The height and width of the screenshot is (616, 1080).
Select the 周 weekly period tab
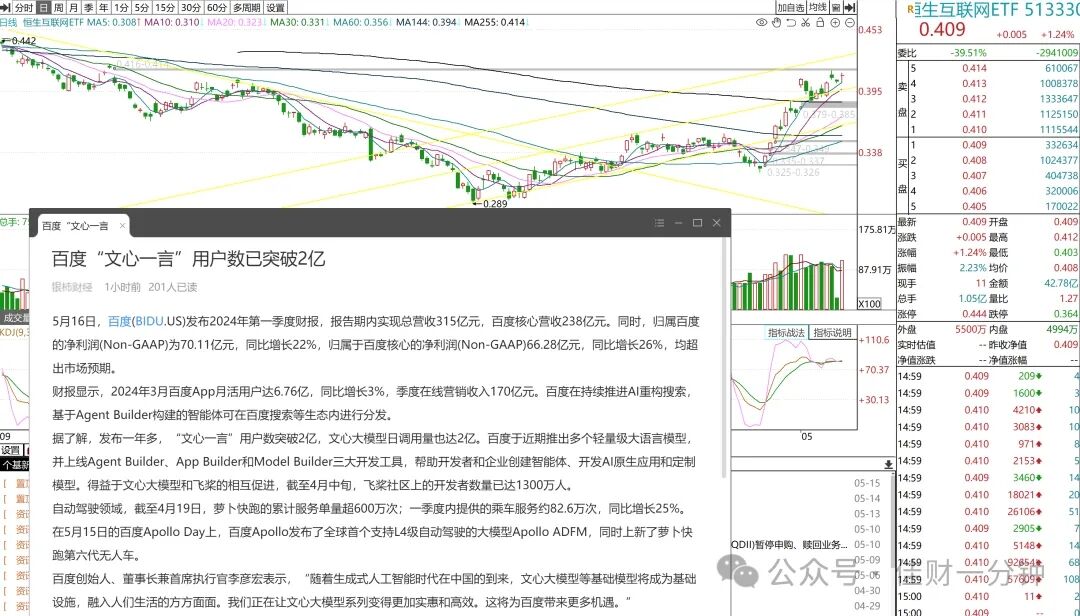pyautogui.click(x=59, y=8)
